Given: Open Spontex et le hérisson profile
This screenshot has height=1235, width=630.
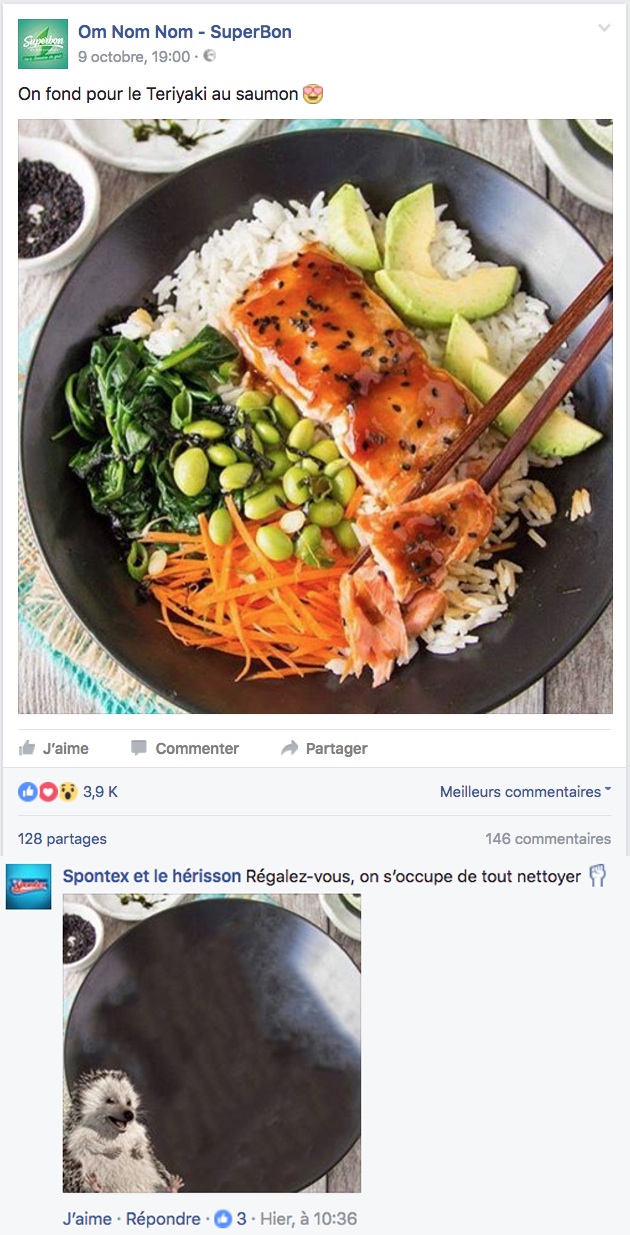Looking at the screenshot, I should 152,876.
